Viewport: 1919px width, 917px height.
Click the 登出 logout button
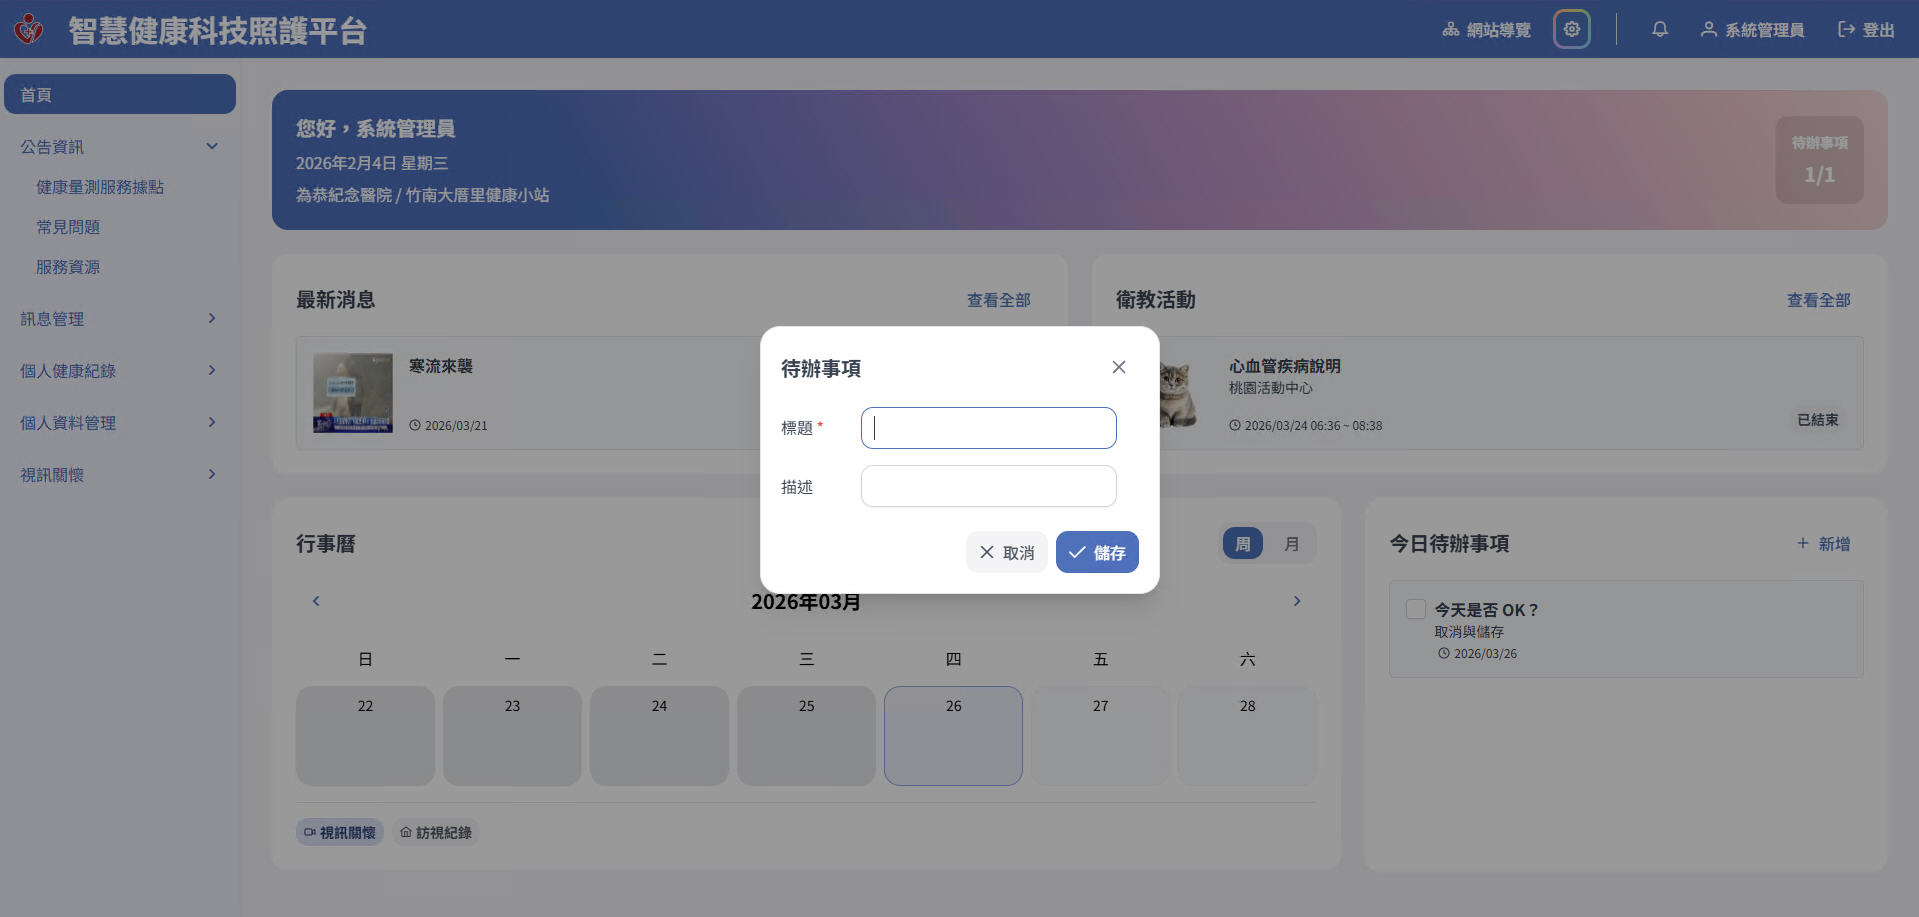click(1866, 30)
